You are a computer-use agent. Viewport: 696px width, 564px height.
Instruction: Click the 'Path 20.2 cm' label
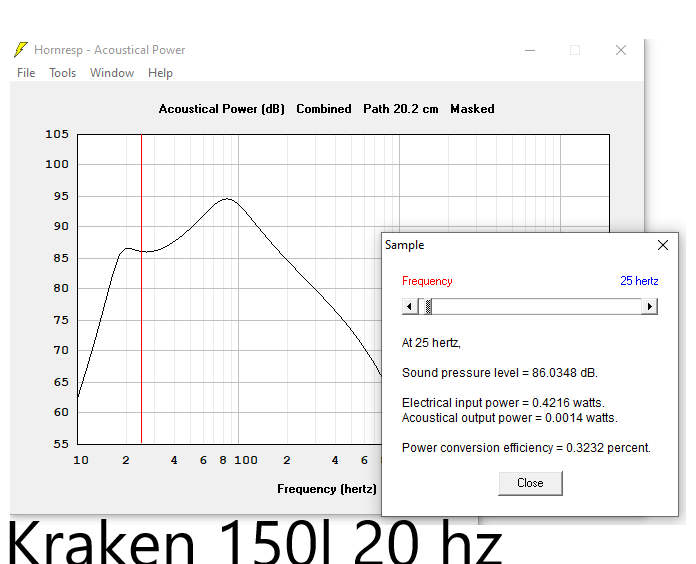click(x=400, y=109)
